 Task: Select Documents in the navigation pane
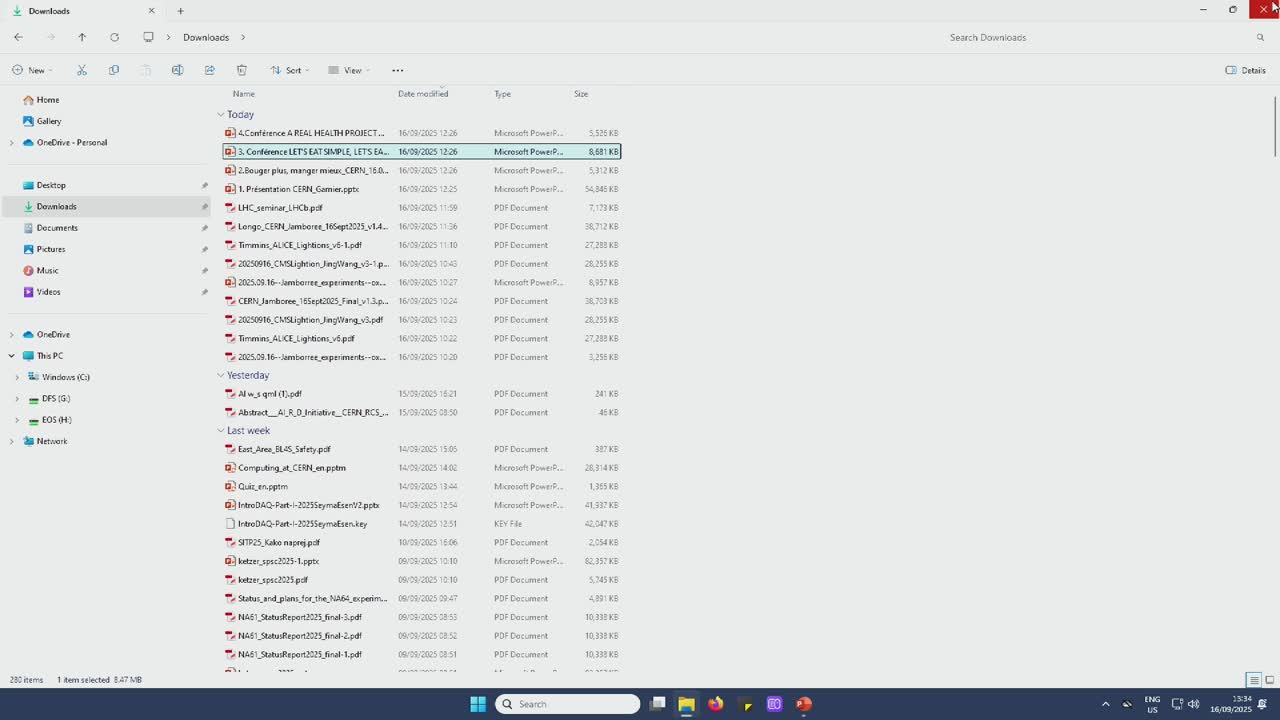(x=57, y=228)
